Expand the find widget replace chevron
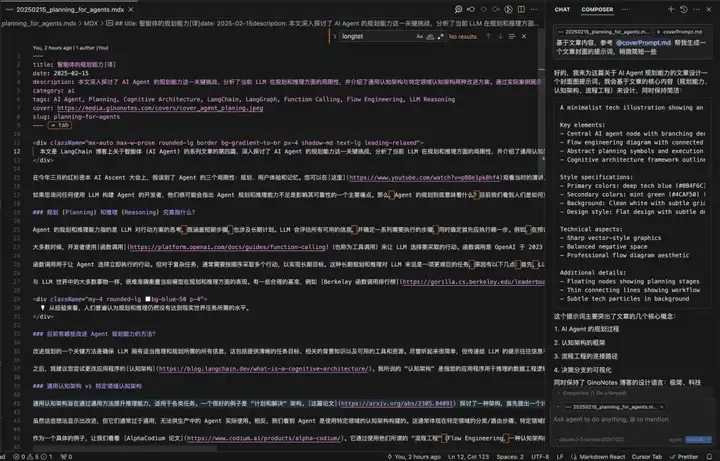Screen dimensions: 720x461 [334, 36]
